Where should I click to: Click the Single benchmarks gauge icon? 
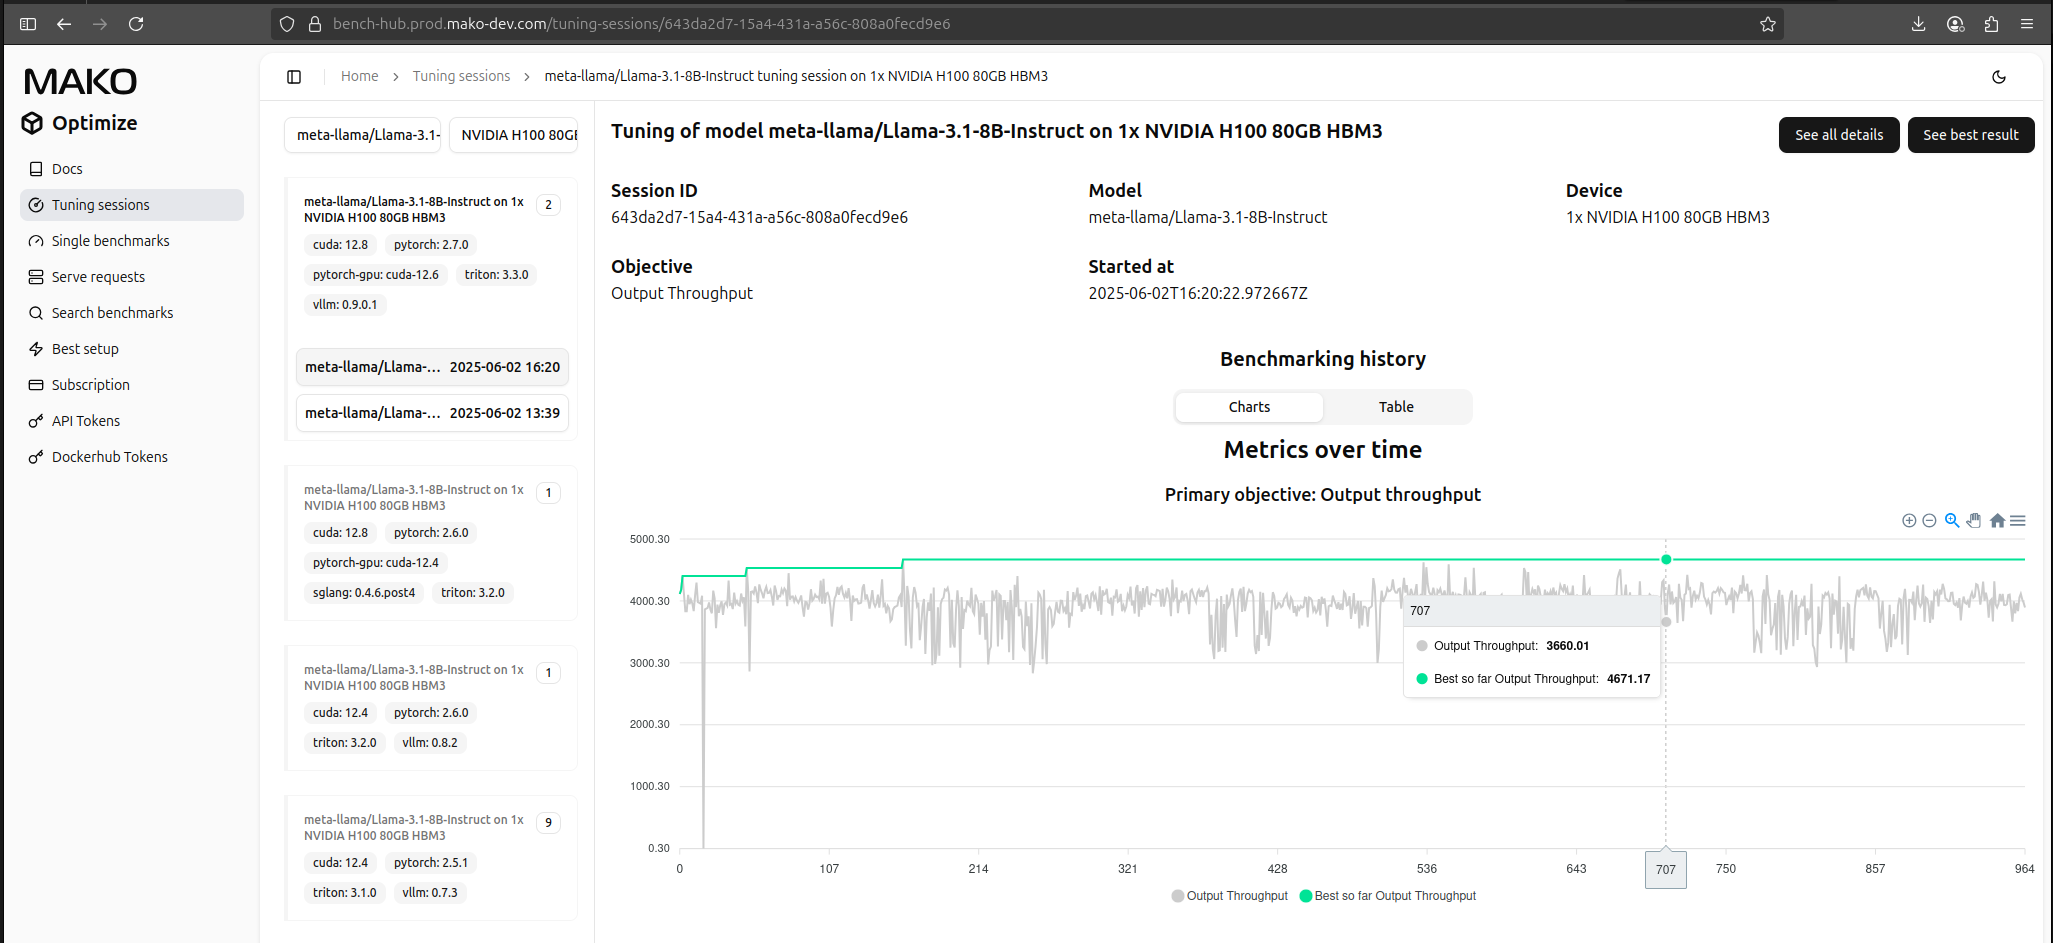pos(36,241)
